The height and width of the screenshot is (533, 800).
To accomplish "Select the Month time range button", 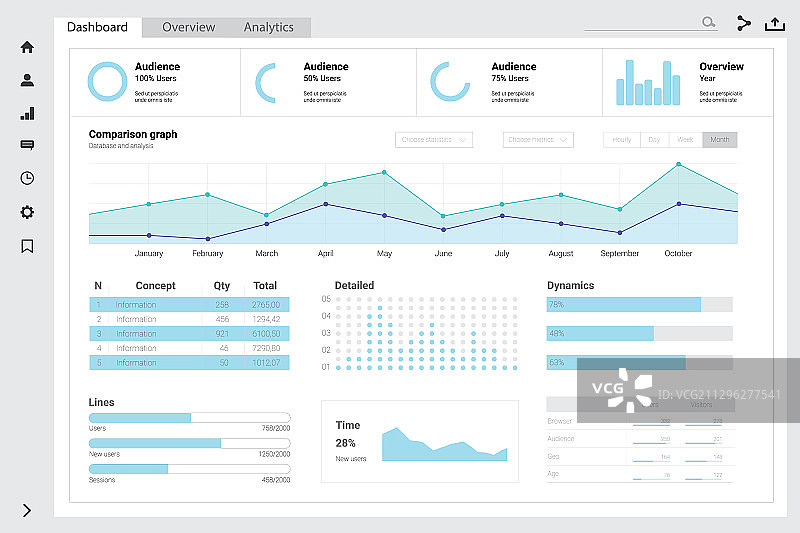I will [719, 140].
